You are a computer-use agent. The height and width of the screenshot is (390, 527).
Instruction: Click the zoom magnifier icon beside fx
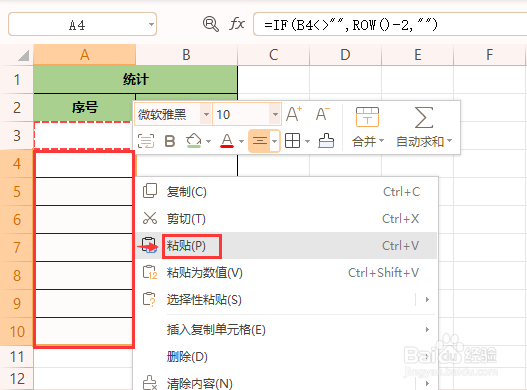click(x=210, y=24)
